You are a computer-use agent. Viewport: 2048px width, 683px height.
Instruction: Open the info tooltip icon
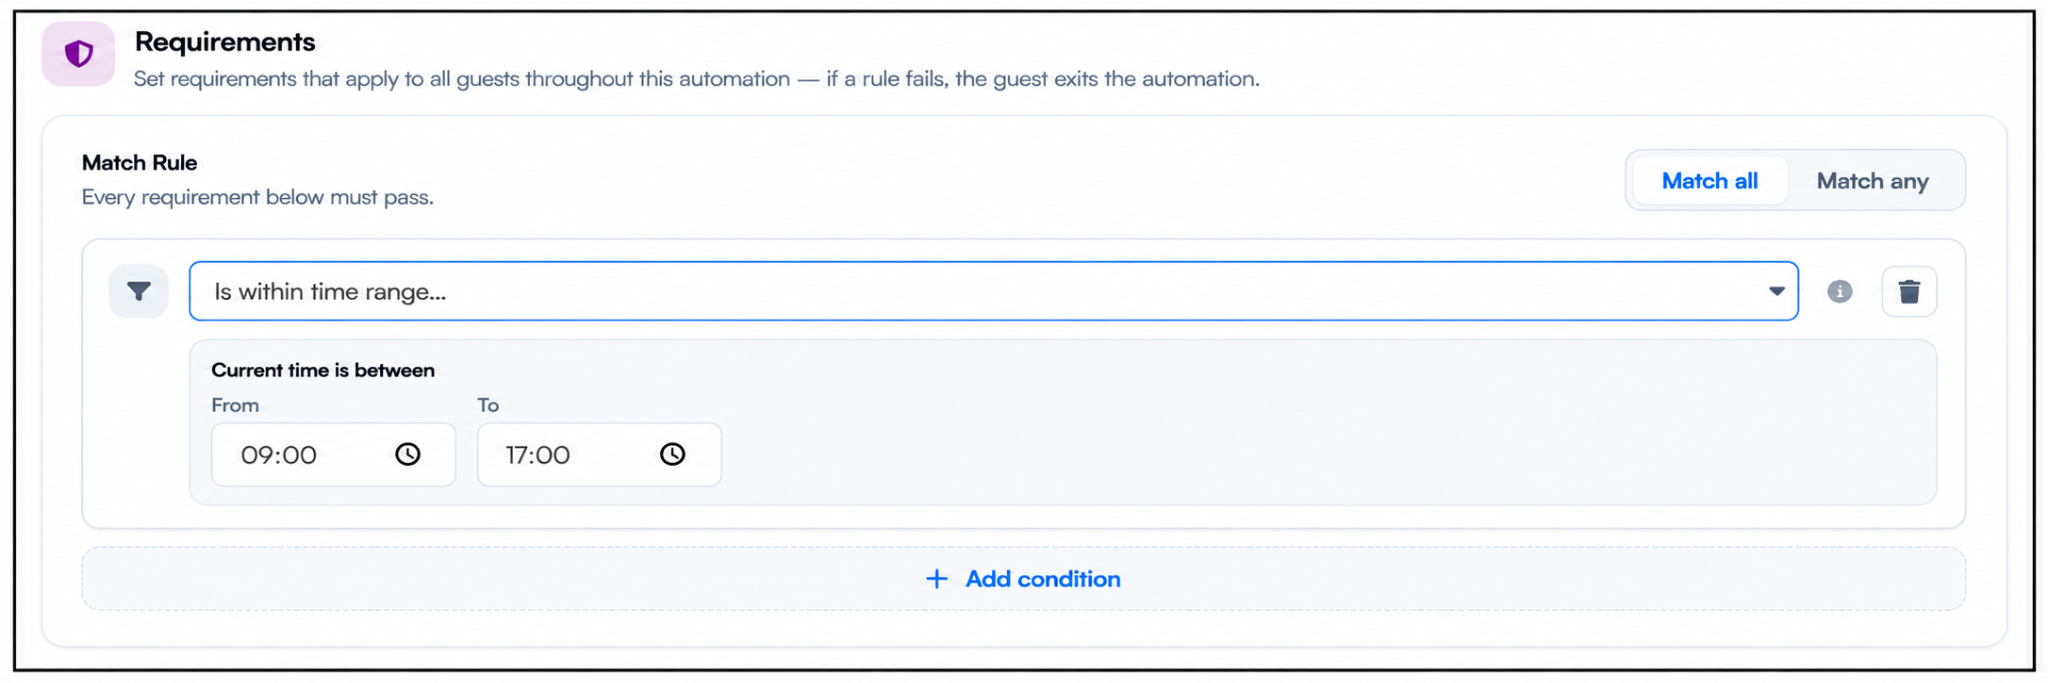coord(1840,291)
